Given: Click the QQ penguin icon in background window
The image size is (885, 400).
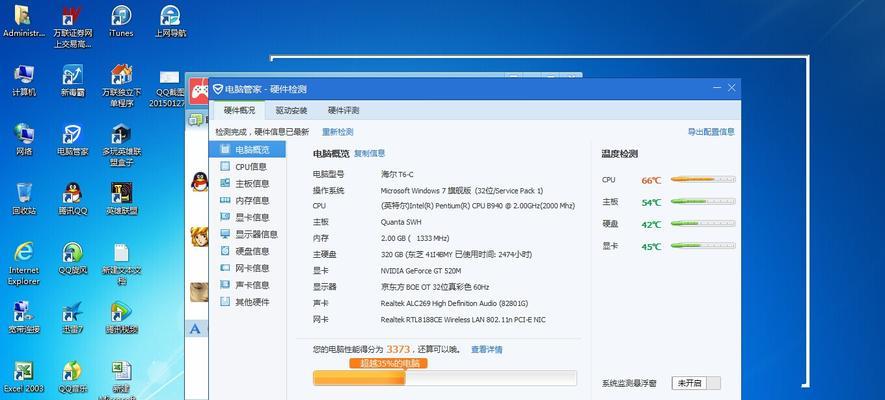Looking at the screenshot, I should [x=199, y=182].
